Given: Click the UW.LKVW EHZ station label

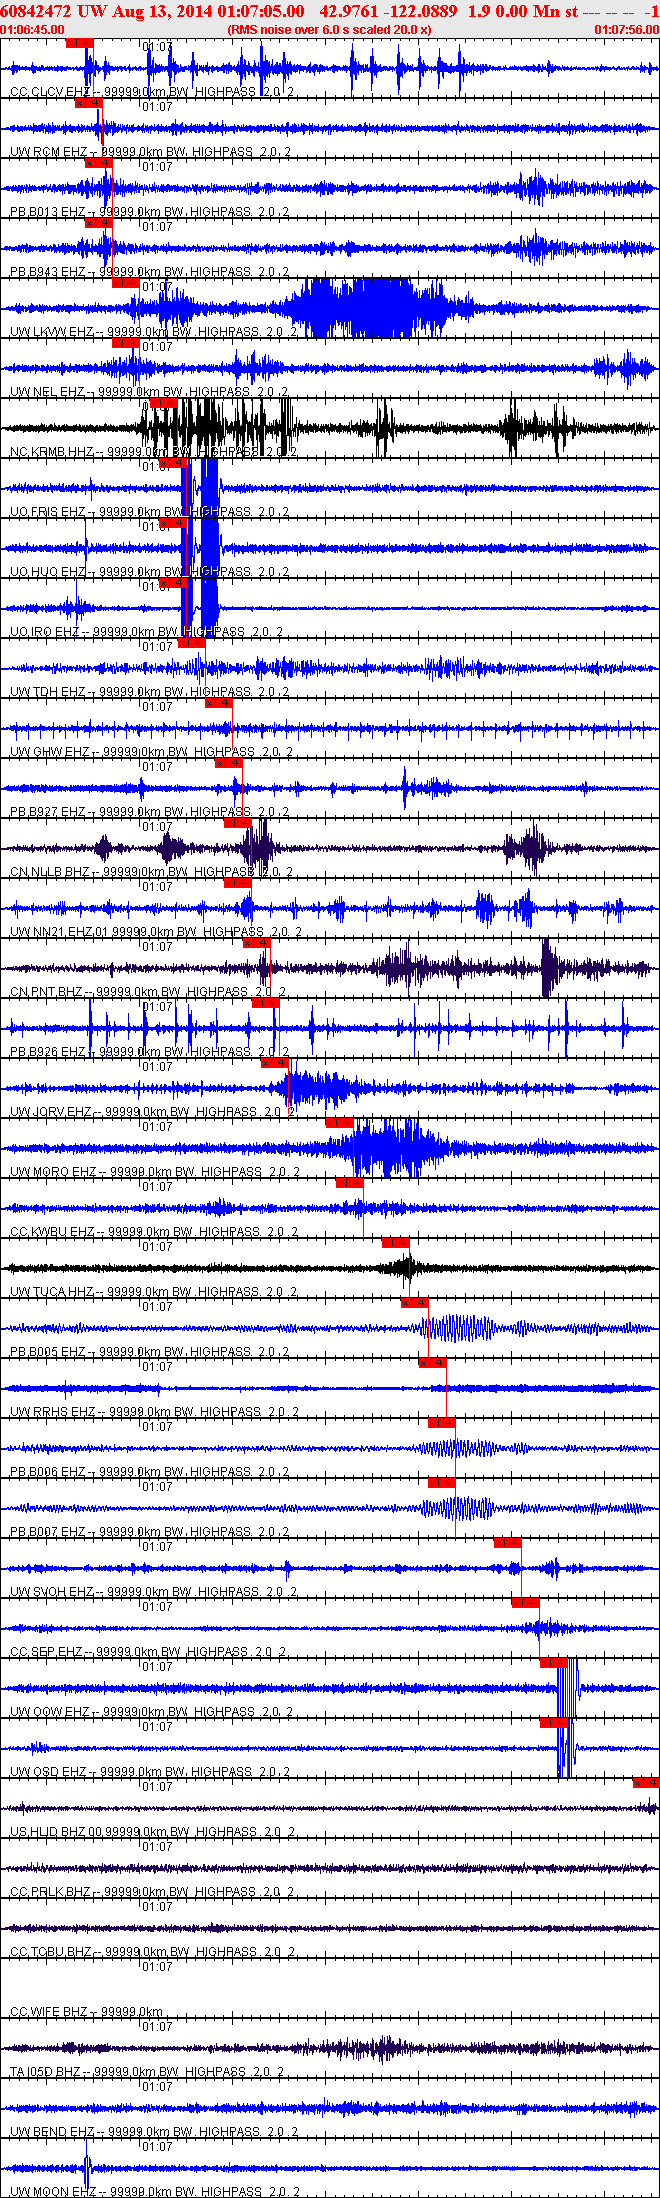Looking at the screenshot, I should (x=52, y=332).
